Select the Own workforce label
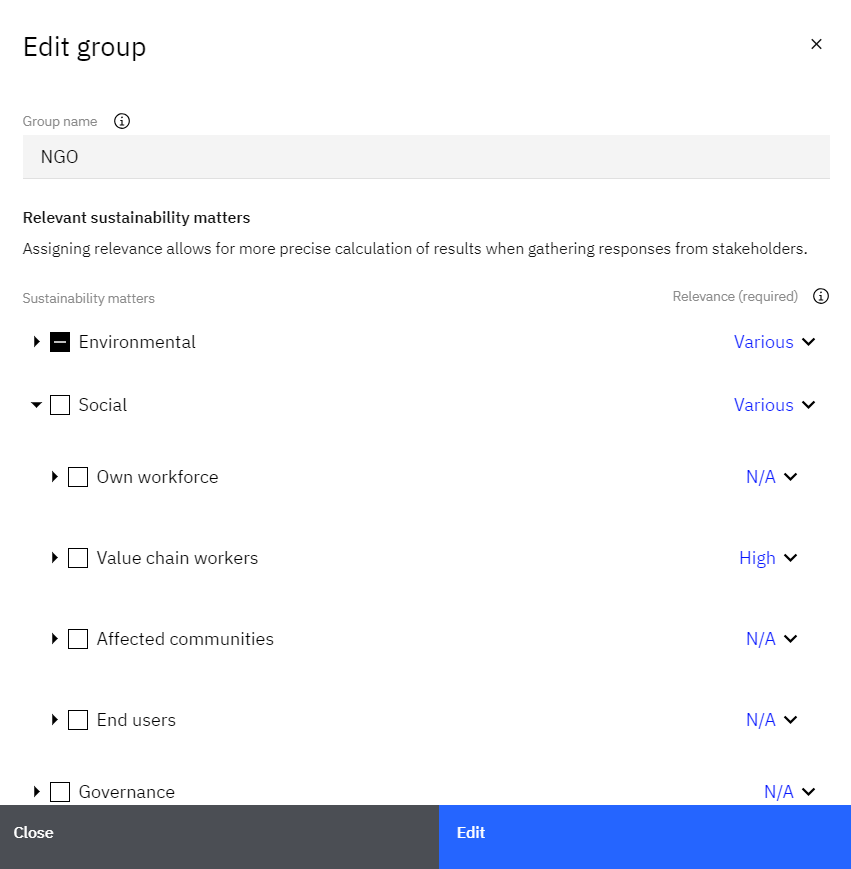Image resolution: width=851 pixels, height=869 pixels. click(x=157, y=477)
